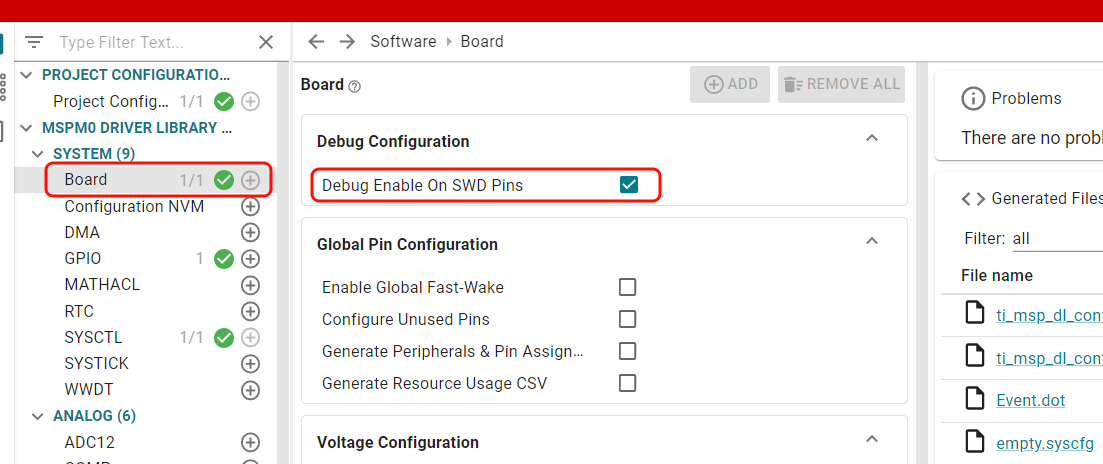The width and height of the screenshot is (1103, 464).
Task: Collapse the PROJECT CONFIGURATION tree group
Action: (x=27, y=75)
